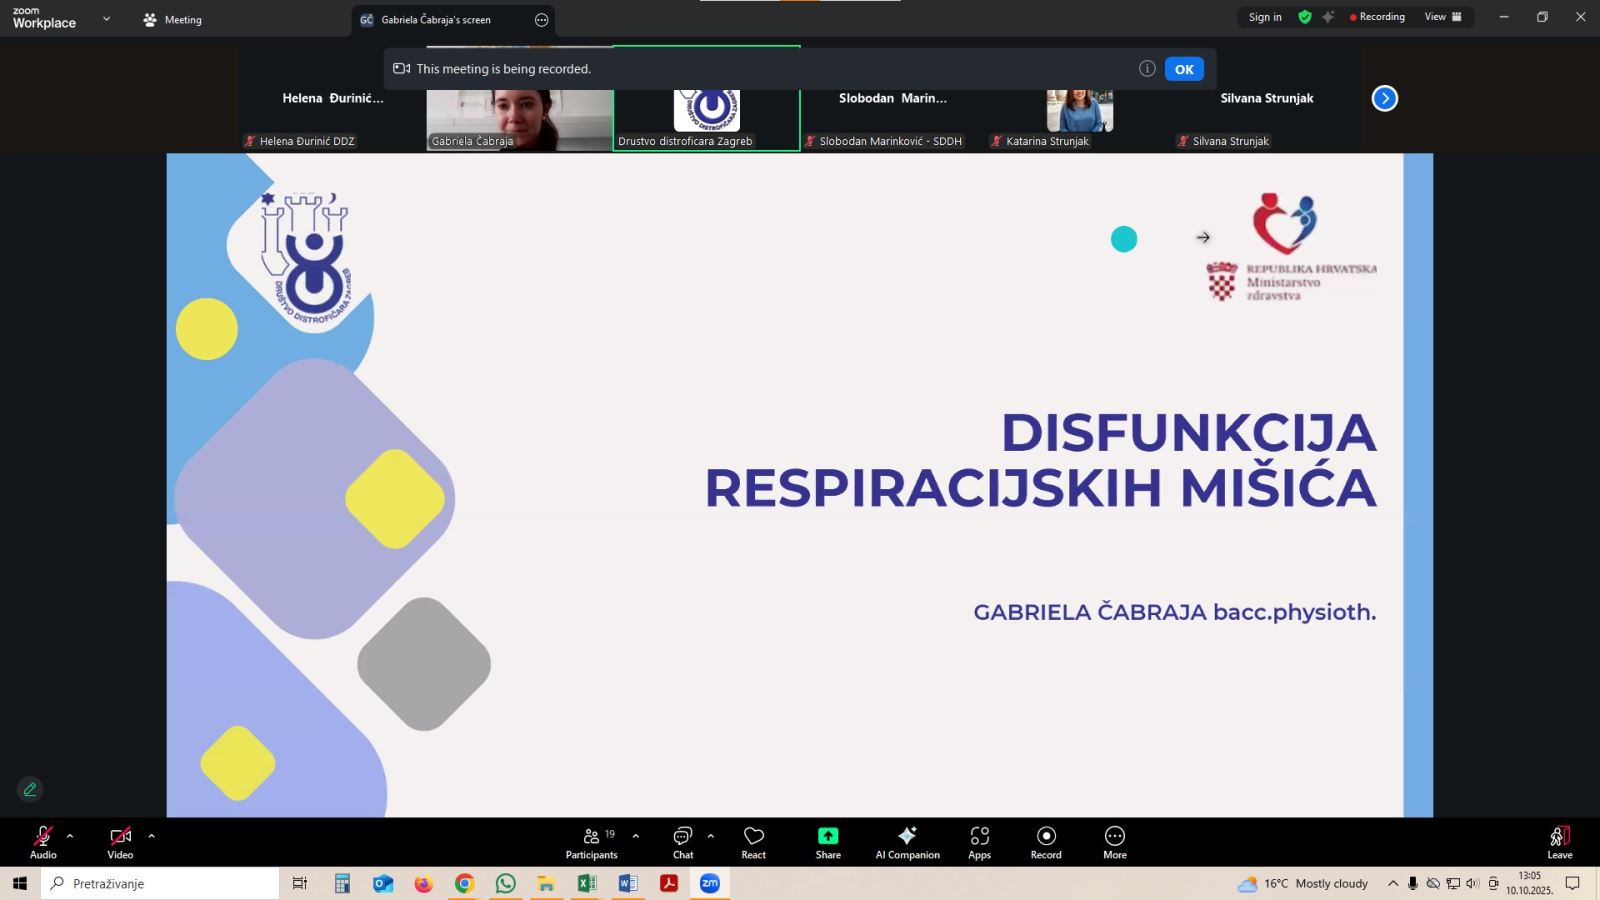Screen dimensions: 1600x900
Task: Open the Zoom Workplace dropdown chevron
Action: 107,19
